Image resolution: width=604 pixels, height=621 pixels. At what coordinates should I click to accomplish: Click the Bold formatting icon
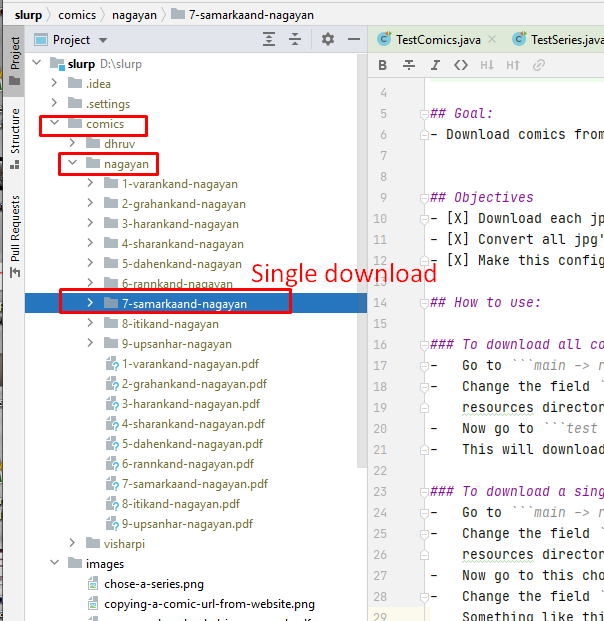[x=382, y=65]
